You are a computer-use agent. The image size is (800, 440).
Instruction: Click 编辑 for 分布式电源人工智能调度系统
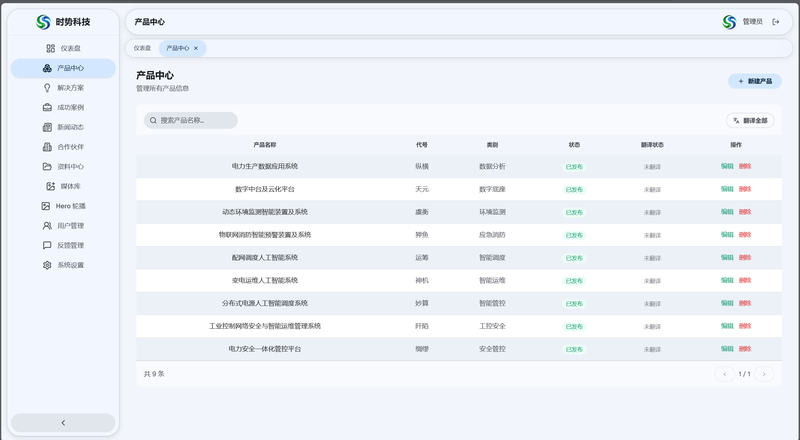click(x=727, y=303)
